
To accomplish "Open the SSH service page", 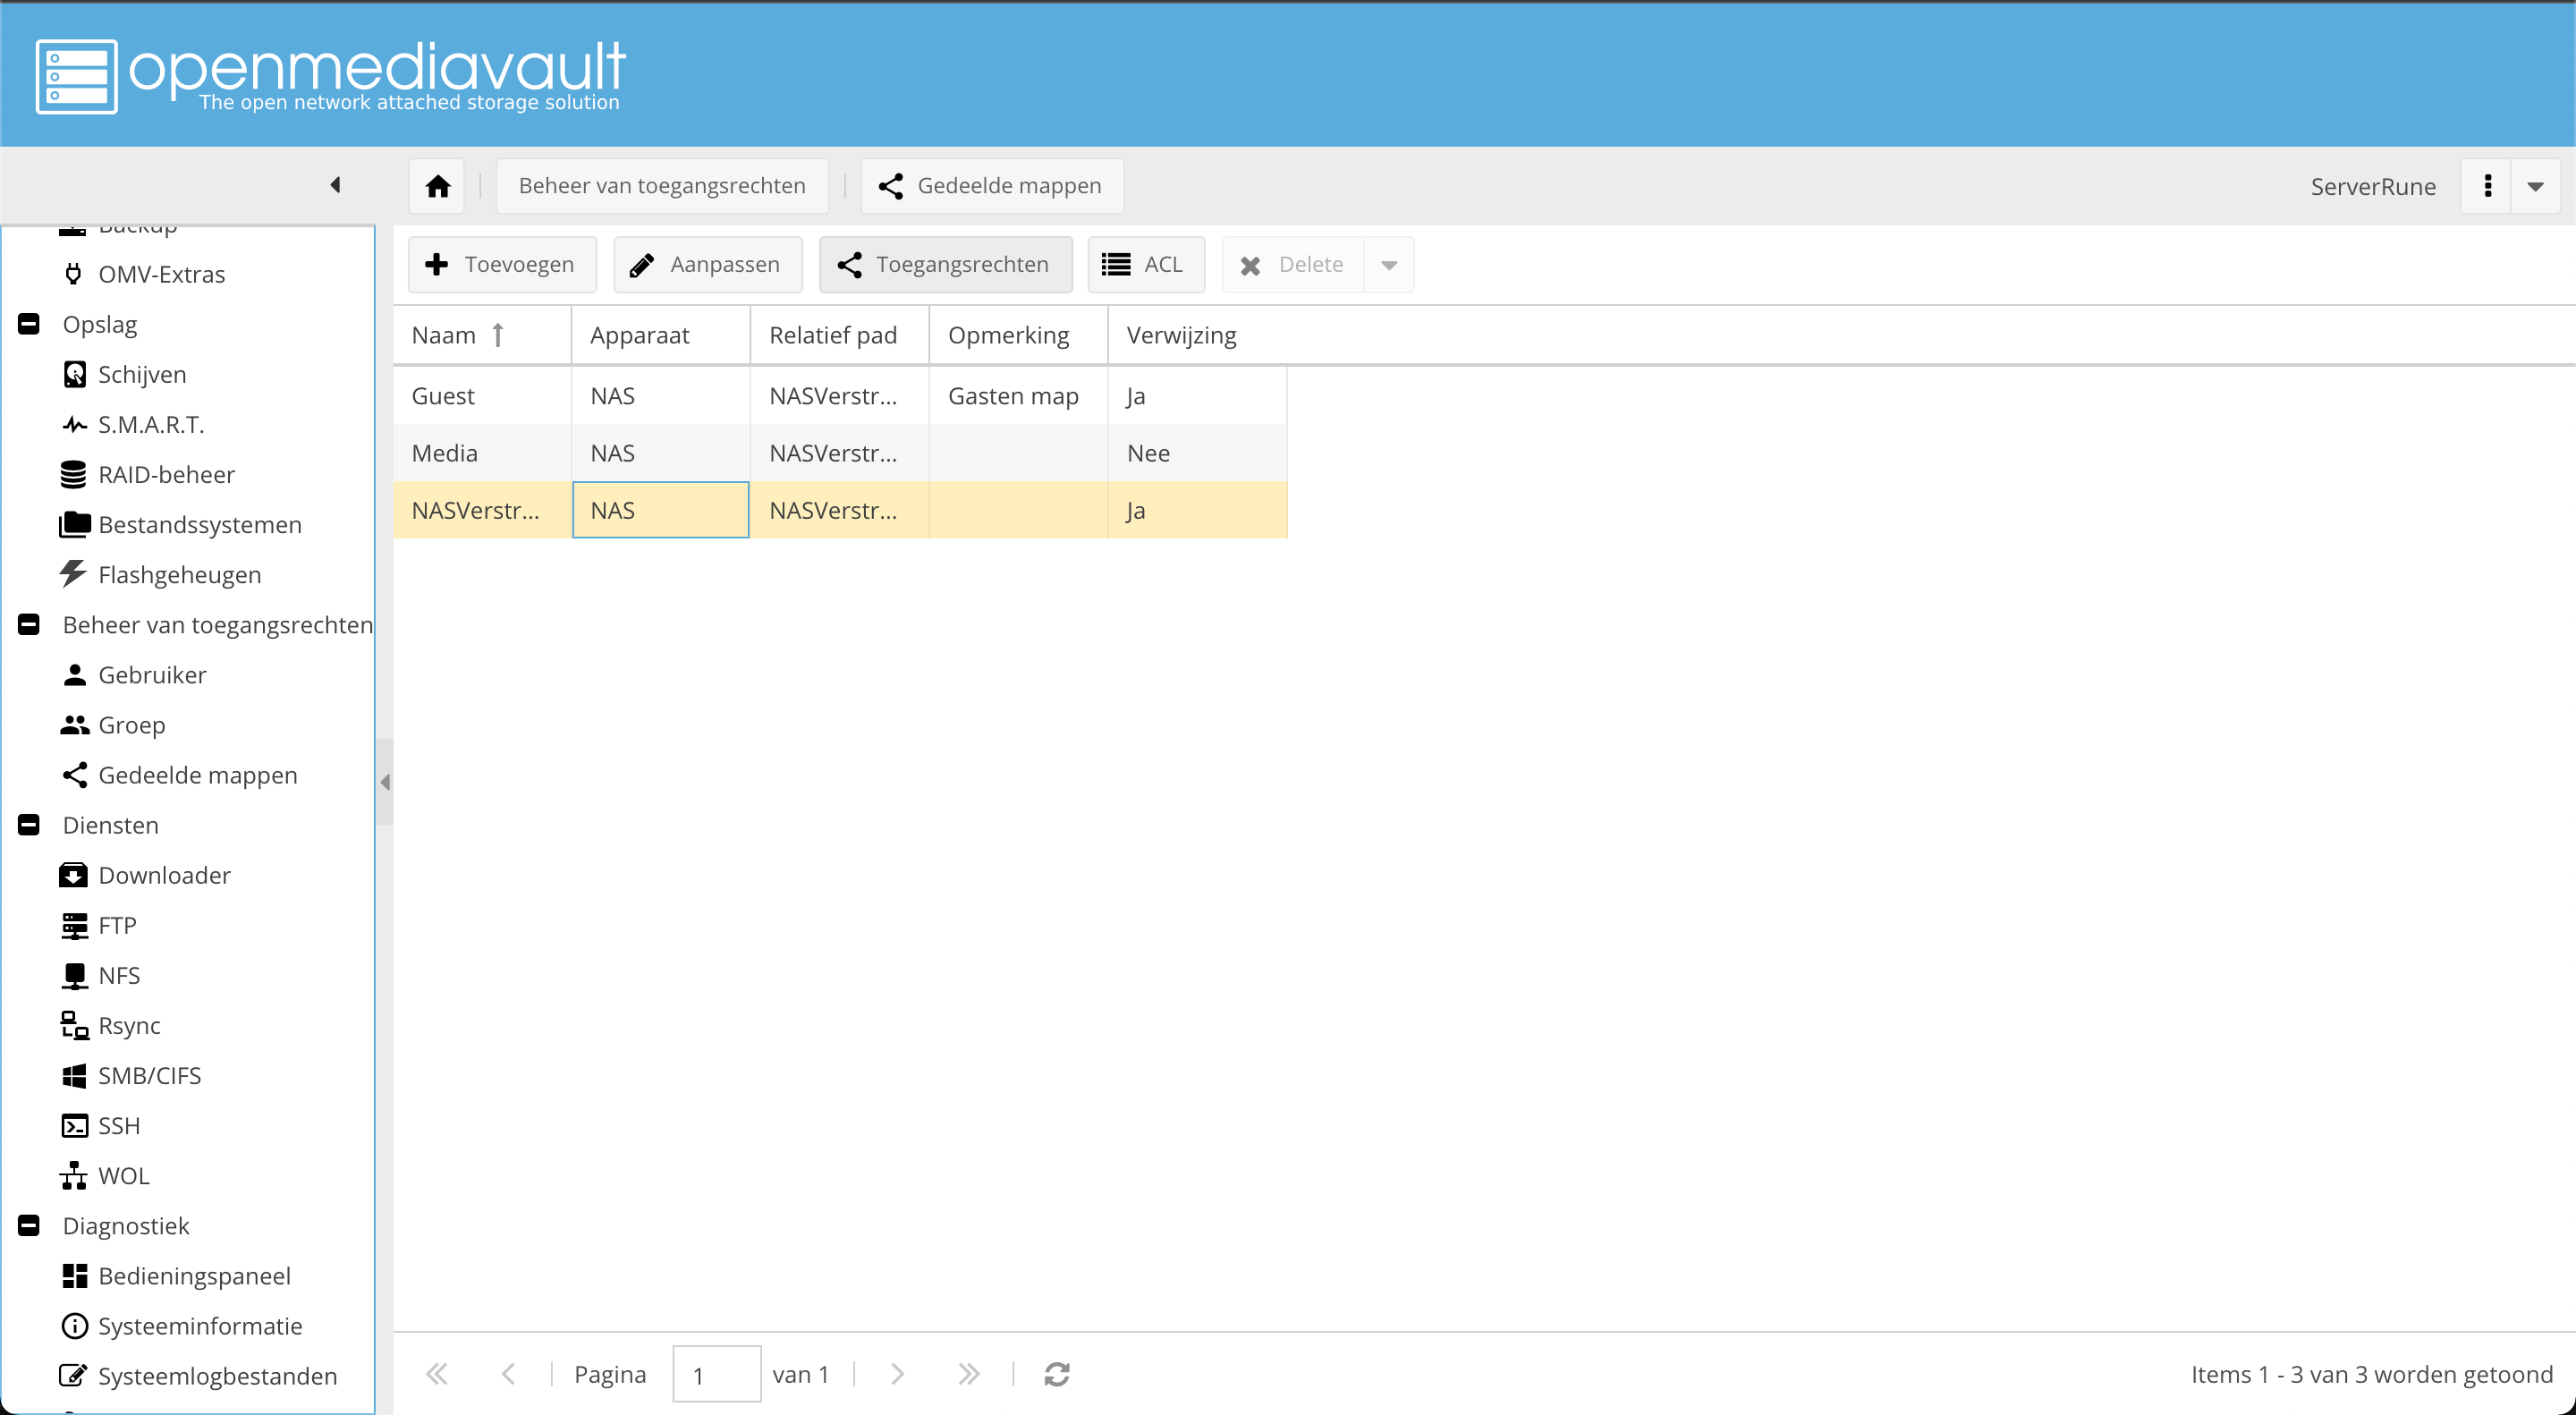I will [119, 1125].
